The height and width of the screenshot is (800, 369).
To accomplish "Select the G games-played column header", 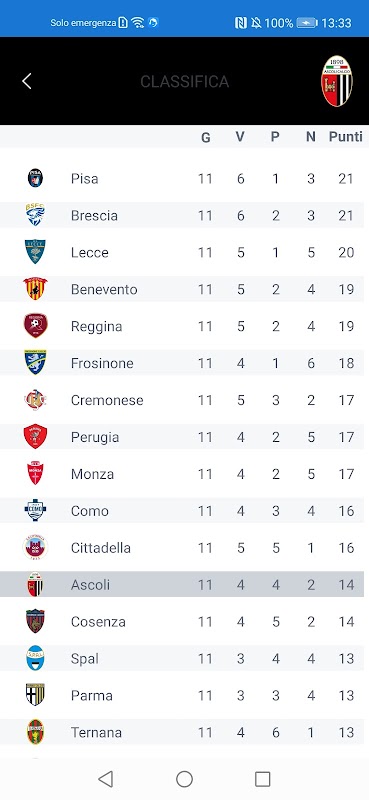I will coord(206,137).
